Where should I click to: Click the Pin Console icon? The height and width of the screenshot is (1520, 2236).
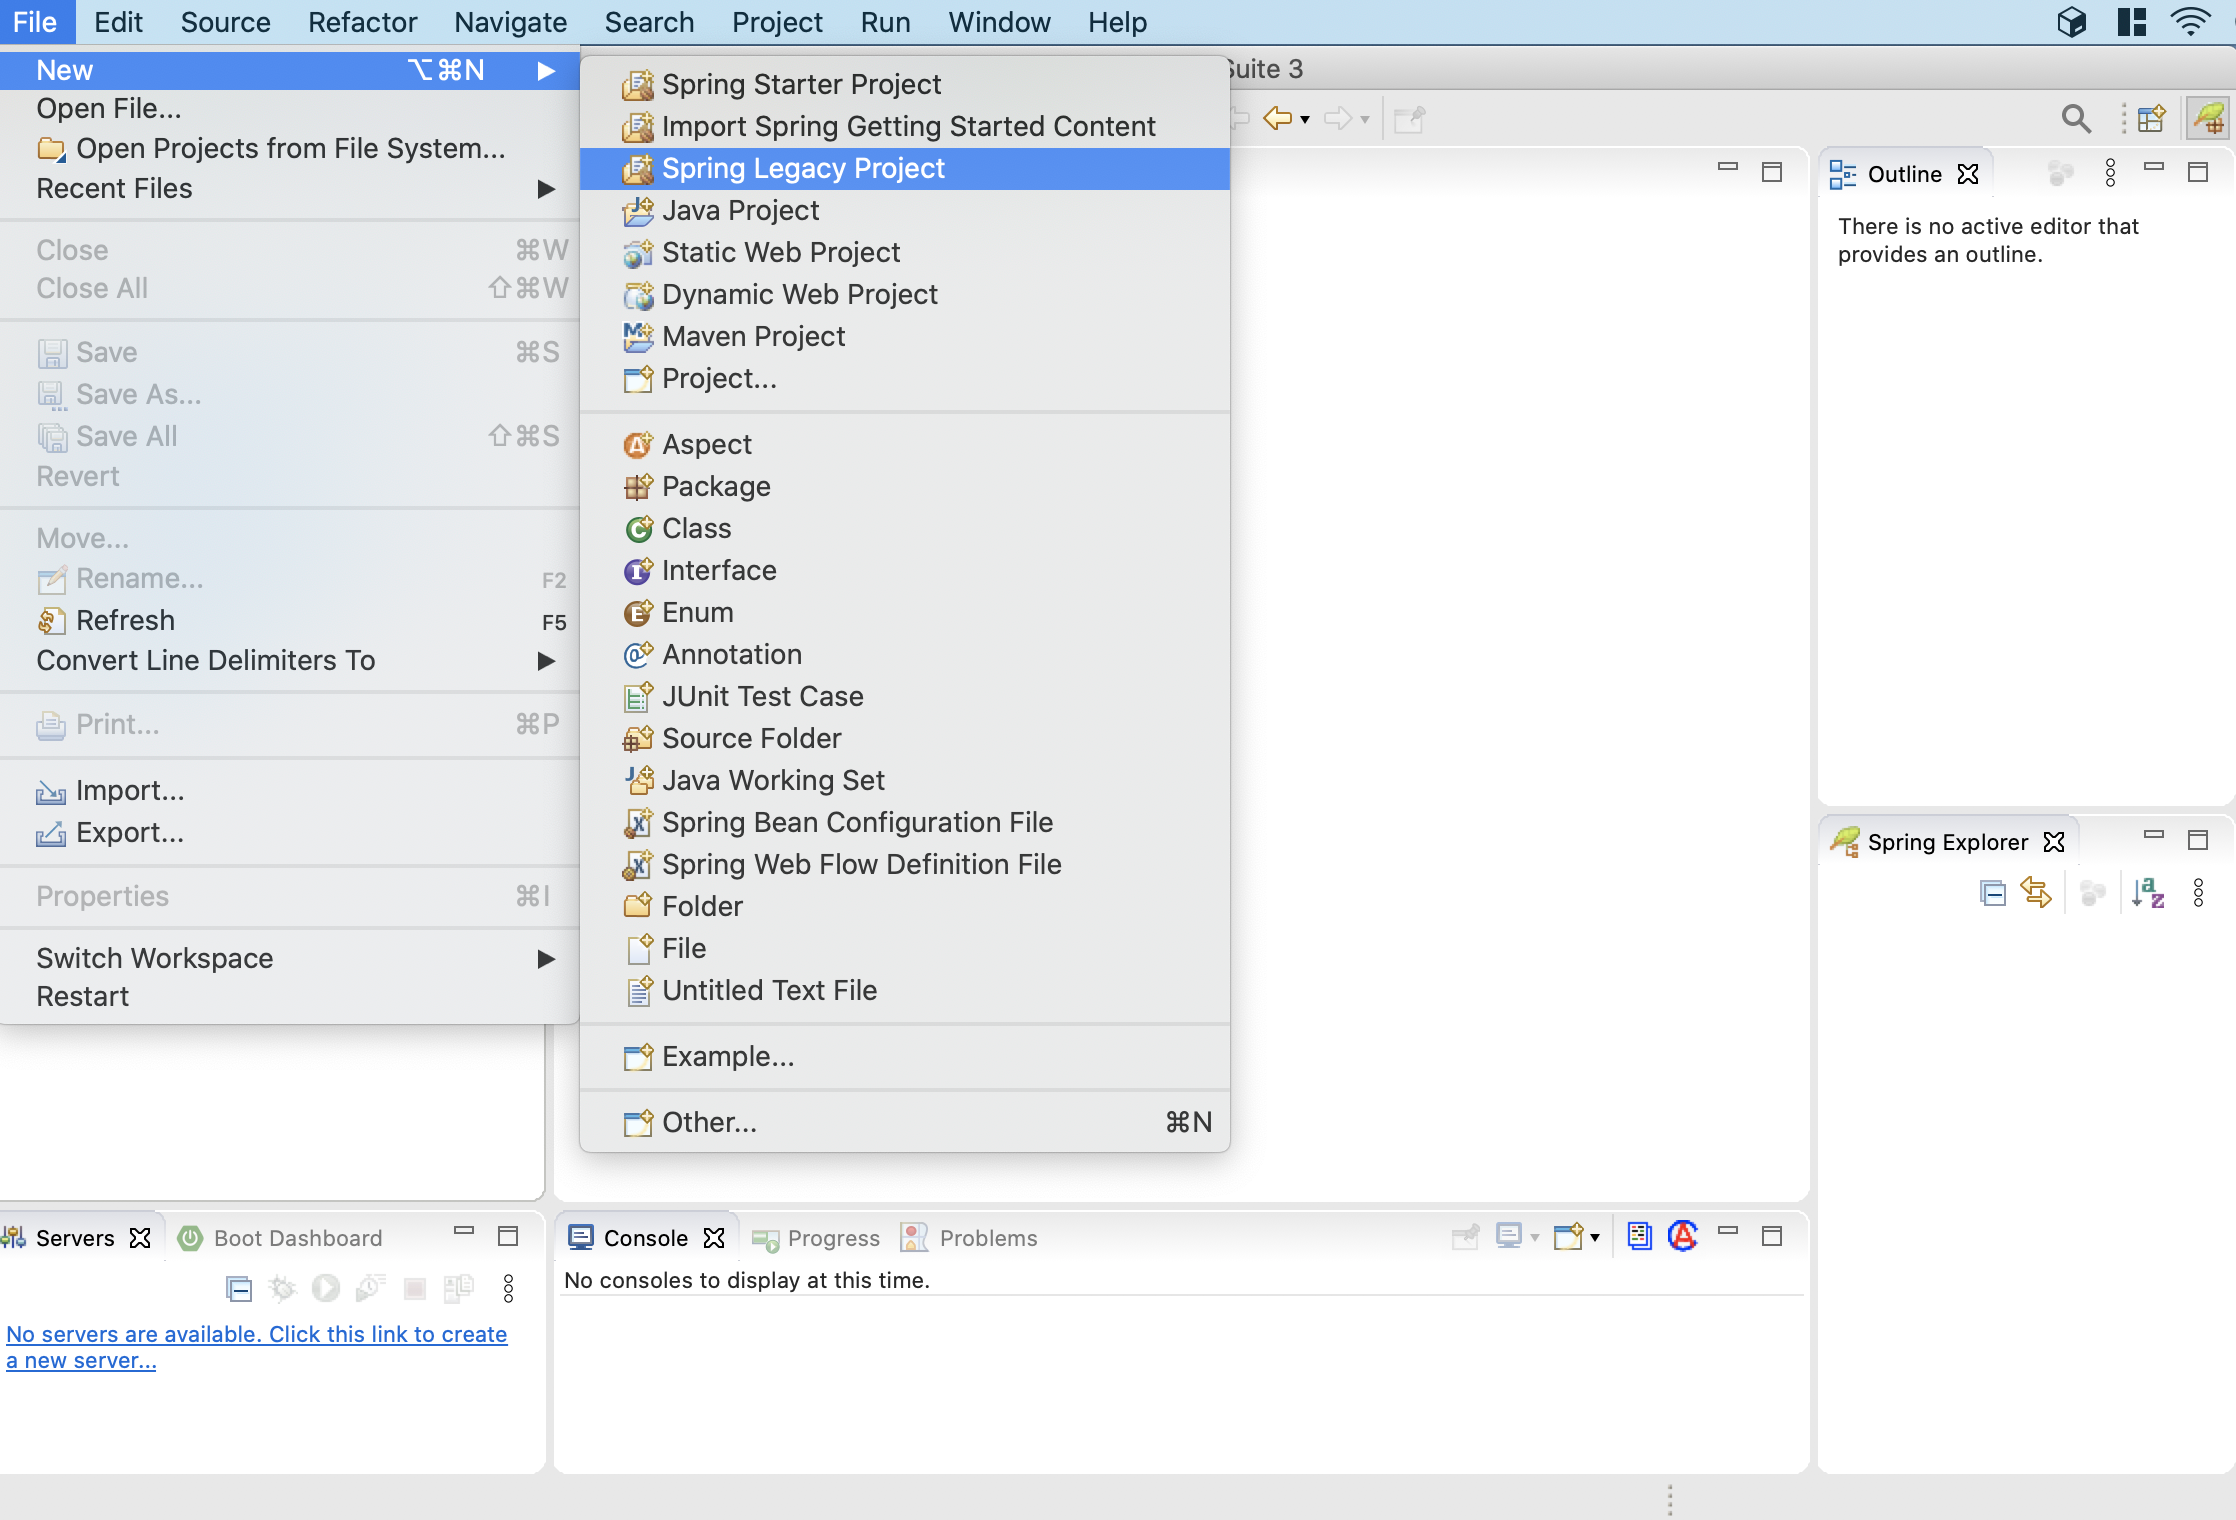[x=1465, y=1236]
